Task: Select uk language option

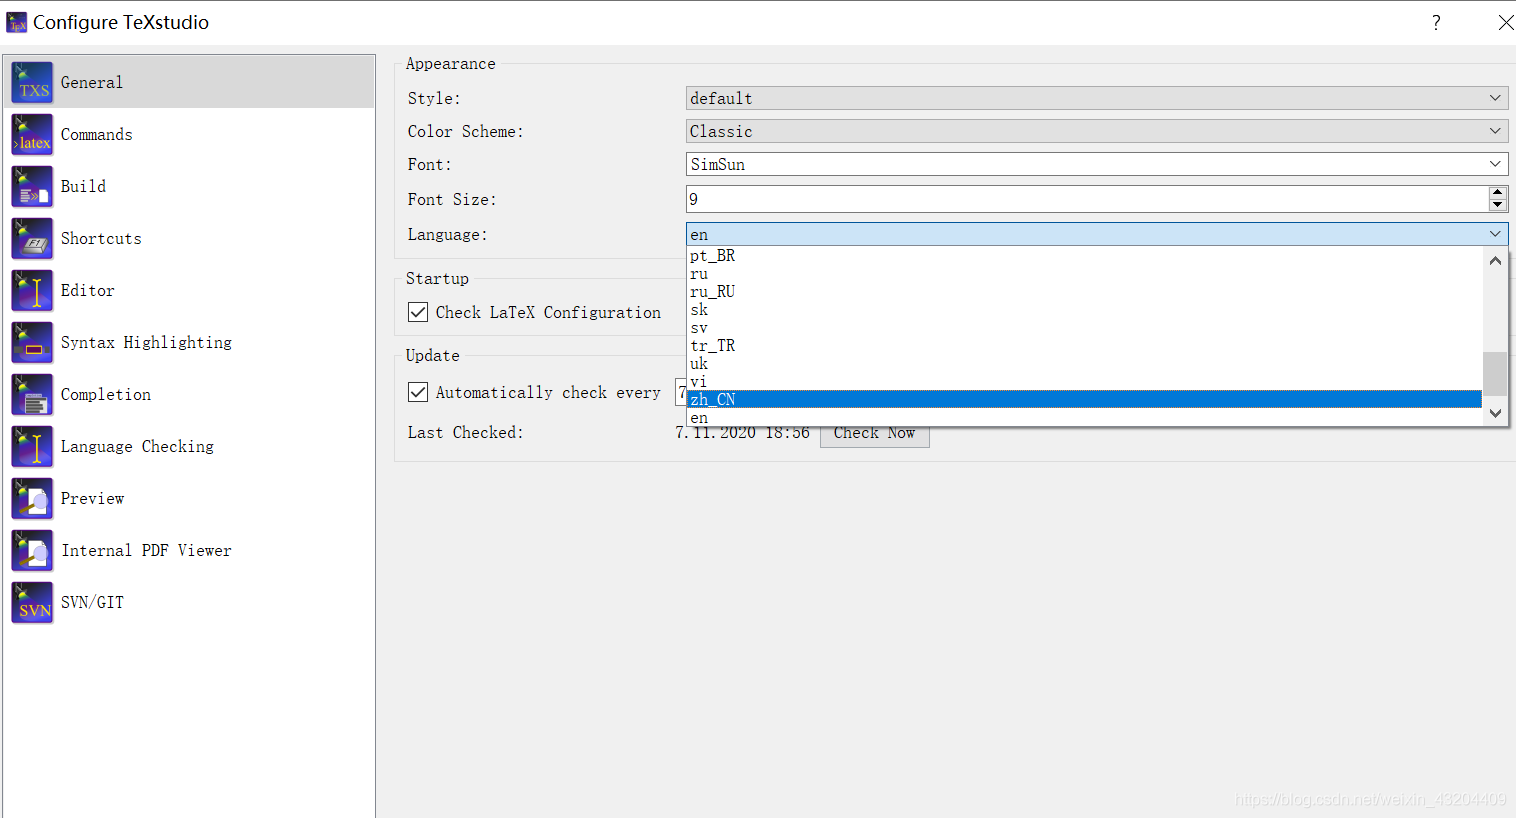Action: click(1084, 364)
